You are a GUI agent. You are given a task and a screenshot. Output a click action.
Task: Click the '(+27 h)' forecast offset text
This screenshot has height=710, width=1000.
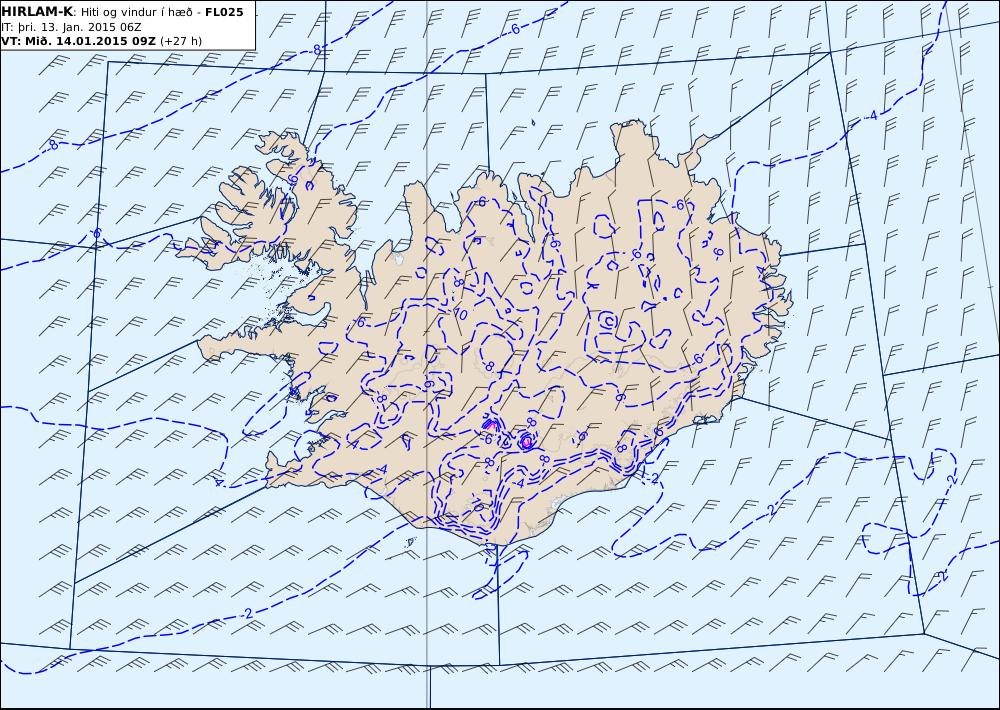tap(180, 41)
